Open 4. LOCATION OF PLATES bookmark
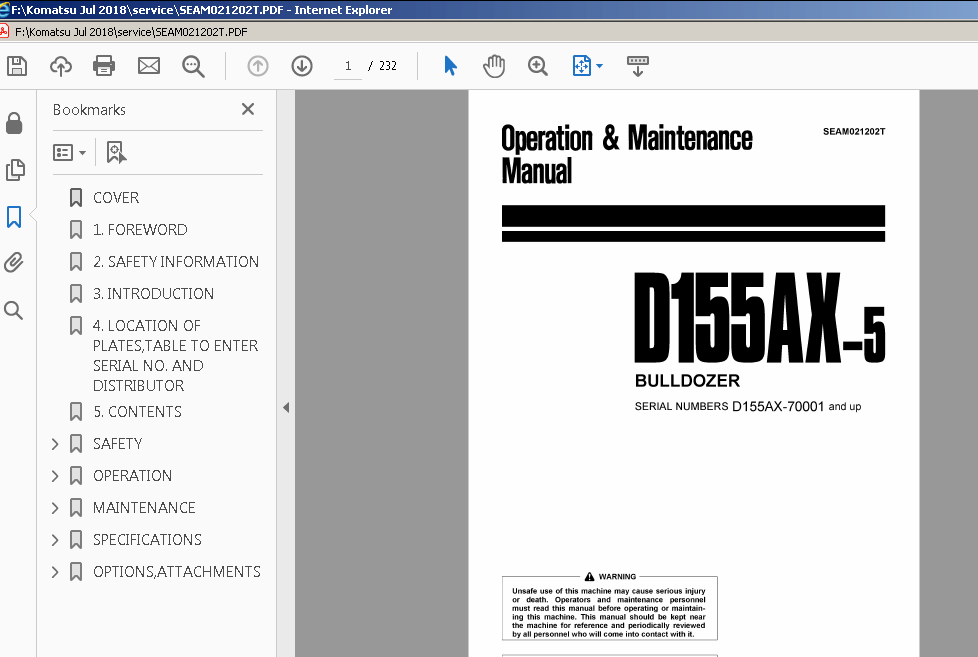The image size is (978, 657). [175, 356]
